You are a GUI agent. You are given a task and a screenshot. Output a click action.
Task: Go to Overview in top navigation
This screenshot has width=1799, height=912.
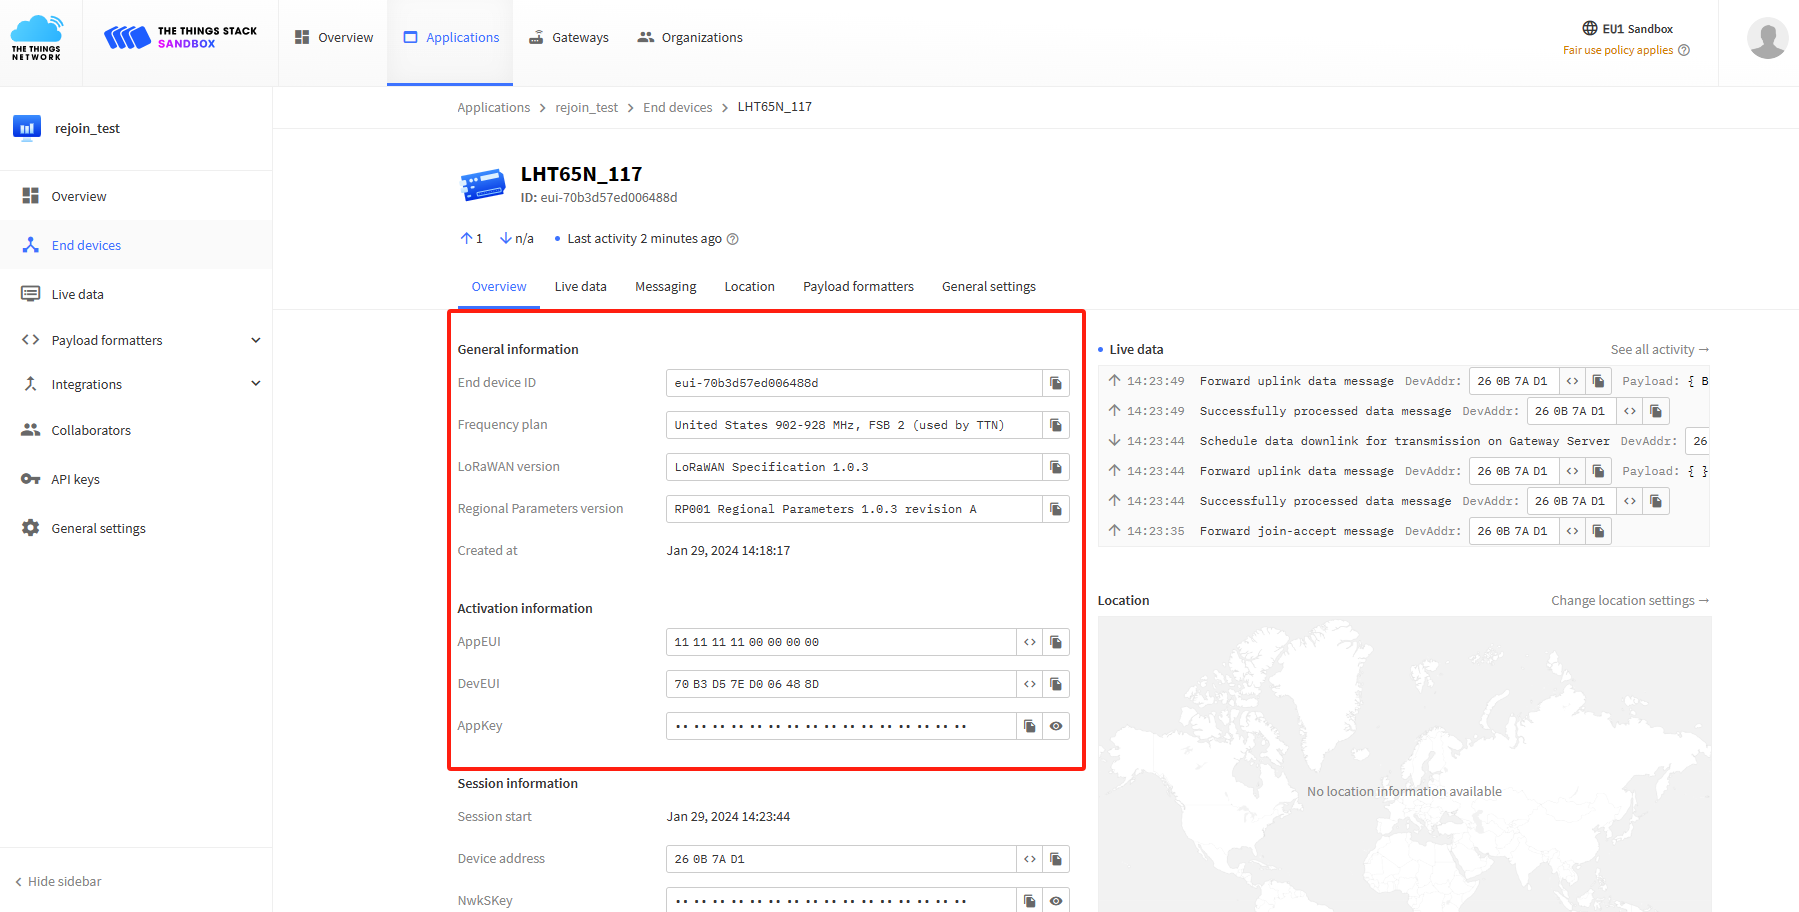(x=334, y=38)
